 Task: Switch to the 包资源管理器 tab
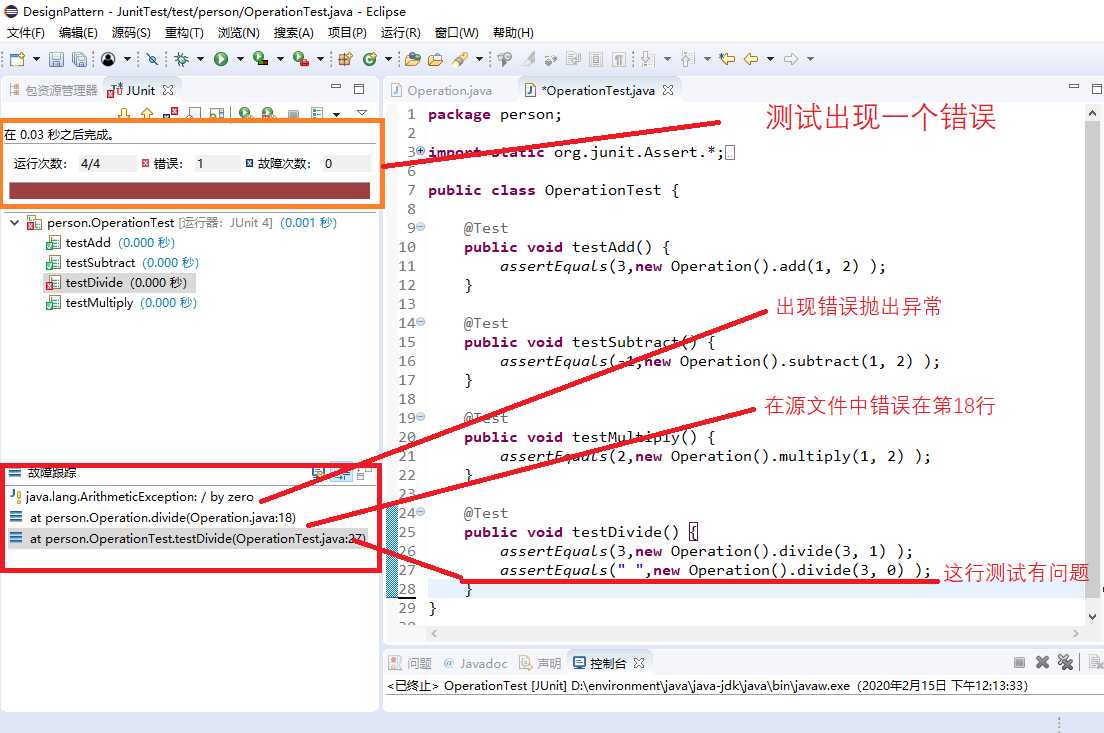coord(54,90)
